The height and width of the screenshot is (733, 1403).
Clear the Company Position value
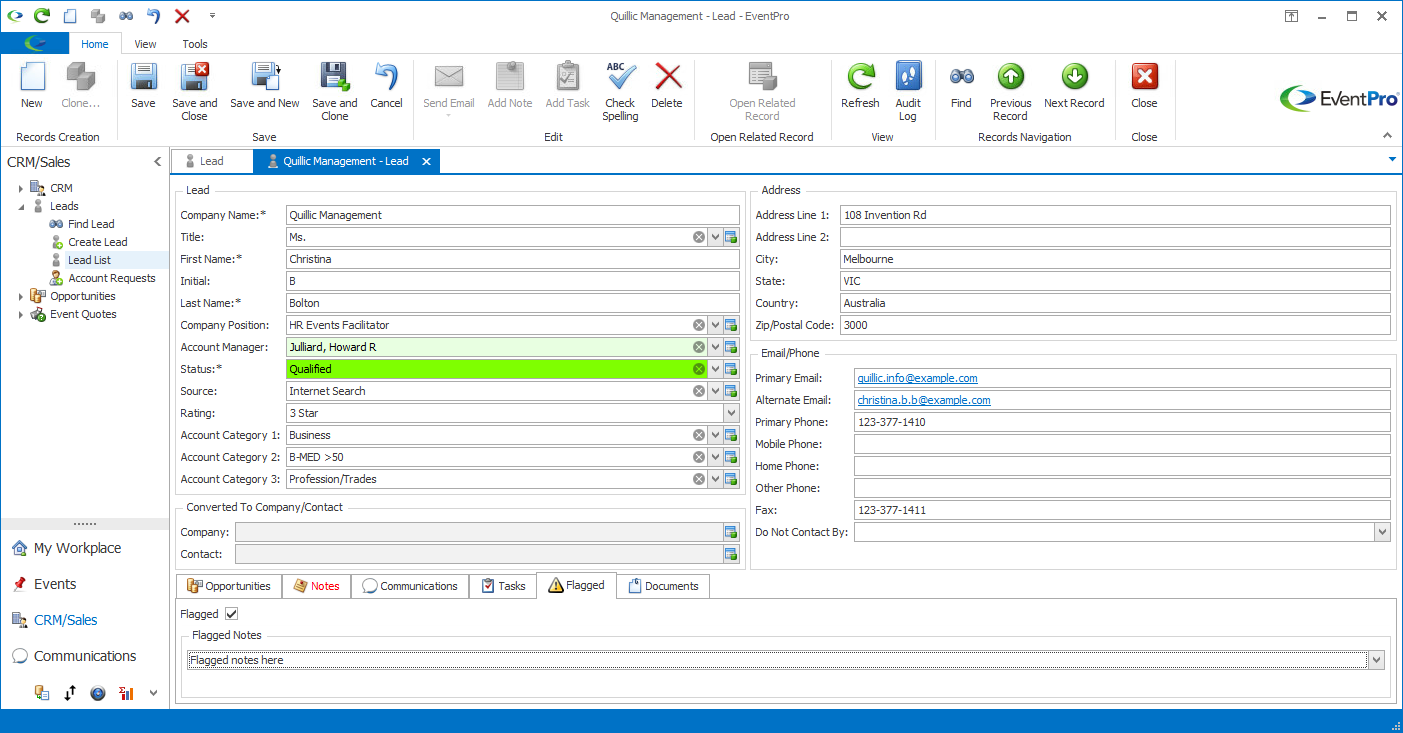(699, 325)
